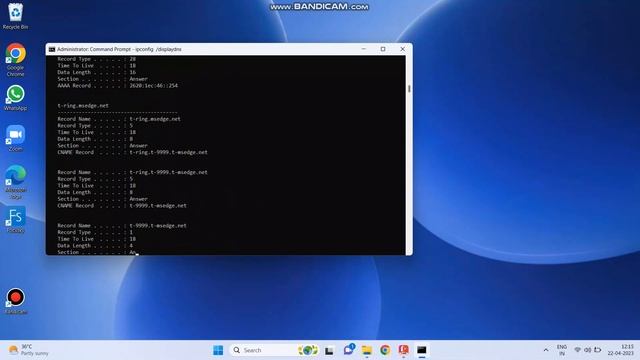The image size is (640, 360).
Task: Click the 't-ring.msedge.net' section heading line
Action: [83, 105]
